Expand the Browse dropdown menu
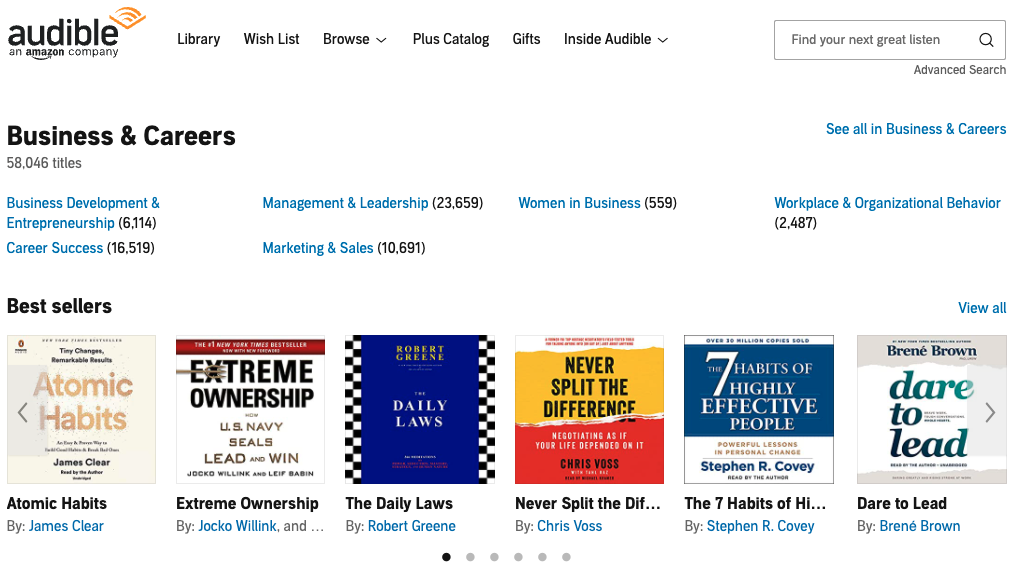 [x=354, y=39]
